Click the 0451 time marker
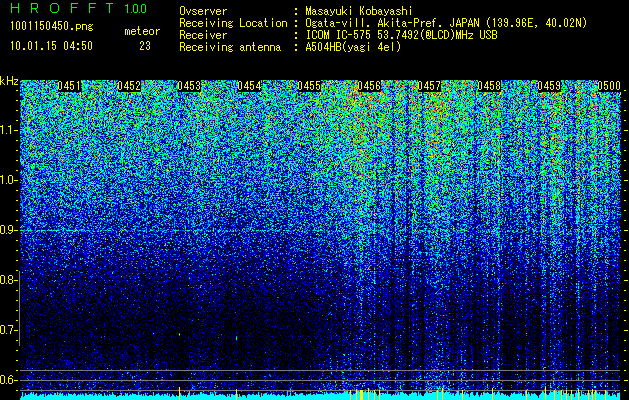This screenshot has height=400, width=629. point(69,86)
